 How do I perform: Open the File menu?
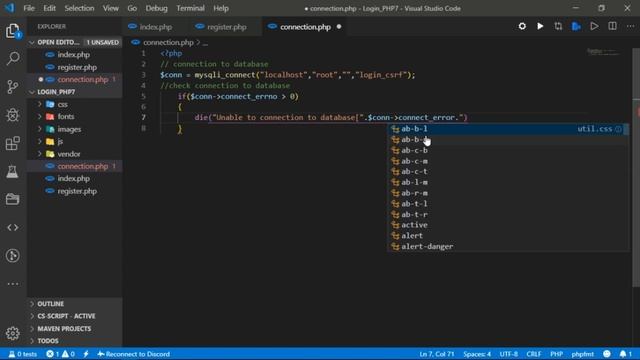pyautogui.click(x=29, y=8)
